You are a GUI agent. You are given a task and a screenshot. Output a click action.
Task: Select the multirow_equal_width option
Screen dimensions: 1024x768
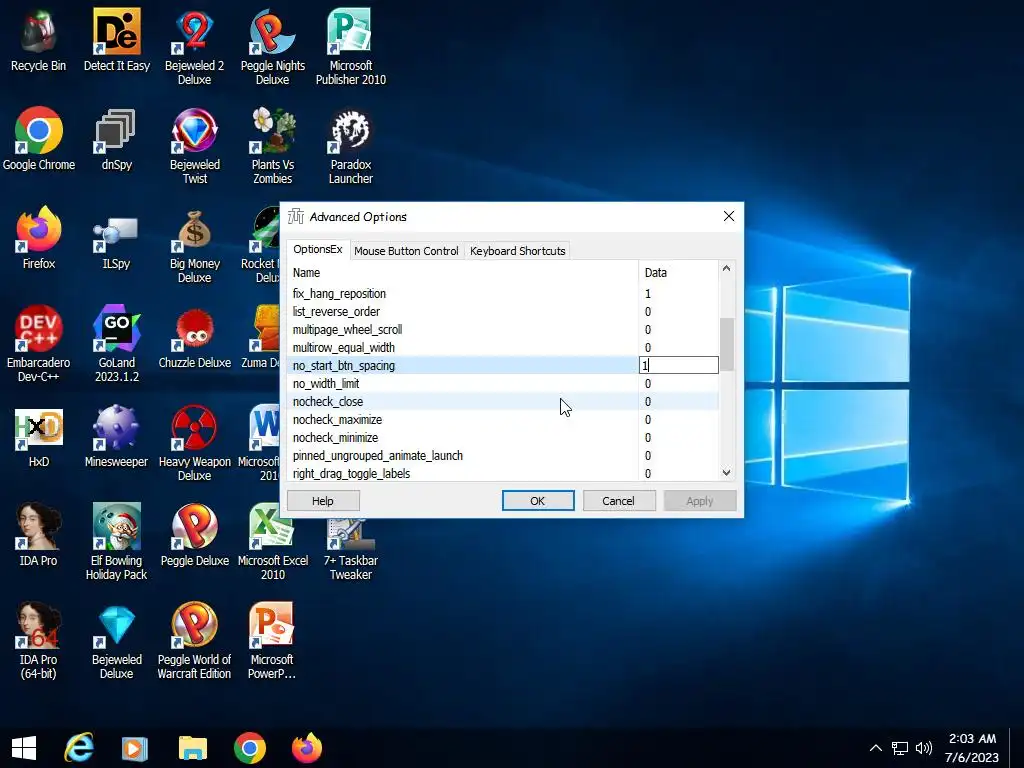pos(503,347)
